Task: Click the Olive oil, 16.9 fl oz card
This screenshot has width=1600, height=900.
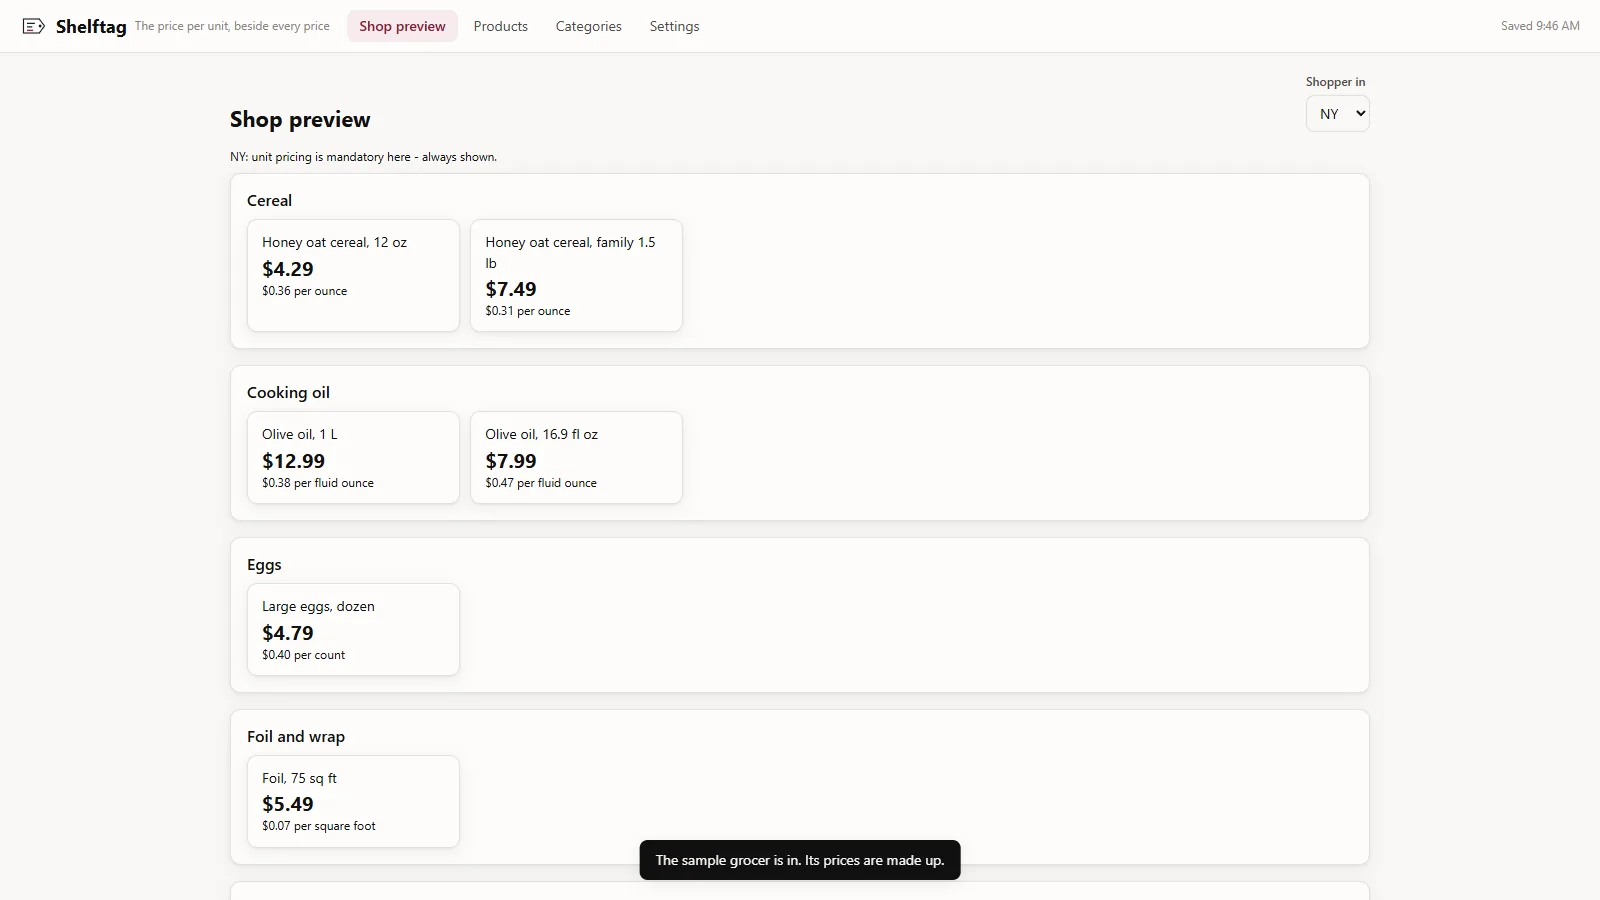Action: point(576,457)
